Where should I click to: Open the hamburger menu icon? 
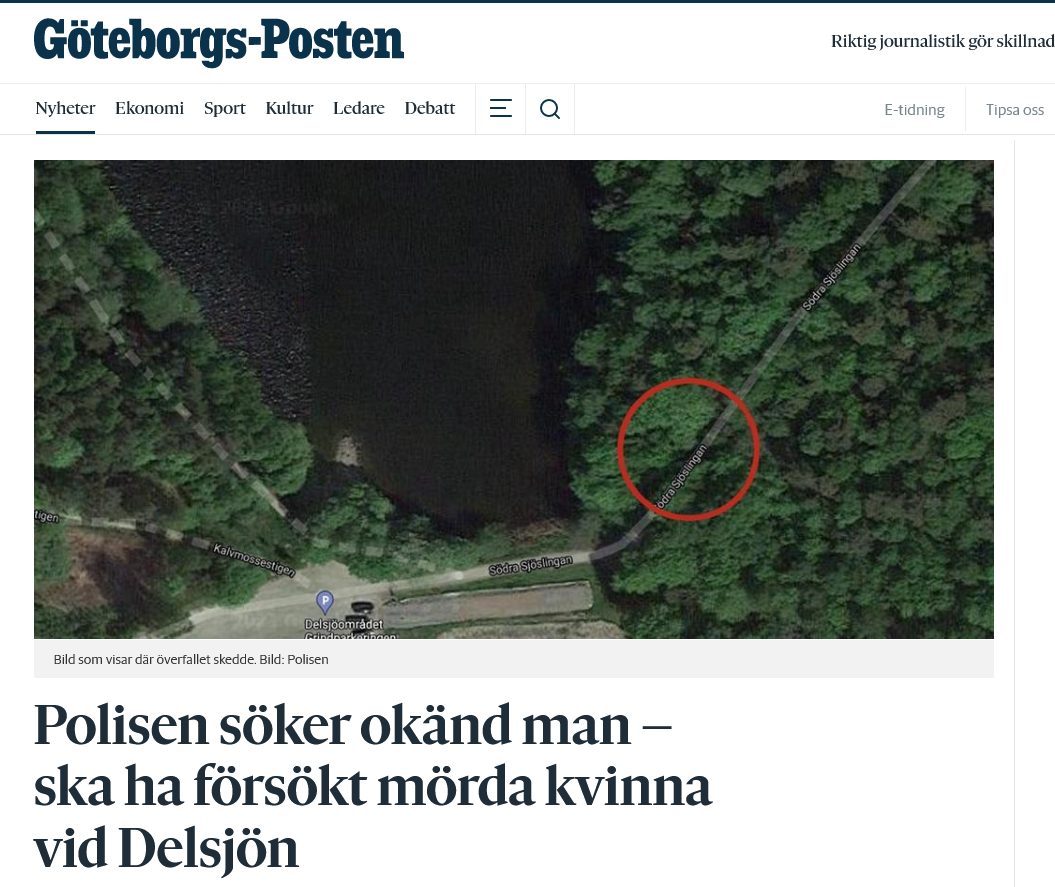pos(500,108)
